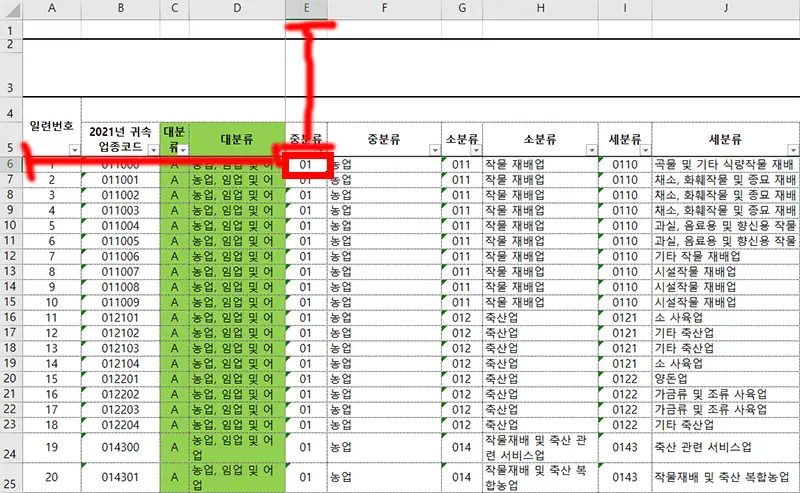Select row 25 header
800x493 pixels.
coord(11,478)
